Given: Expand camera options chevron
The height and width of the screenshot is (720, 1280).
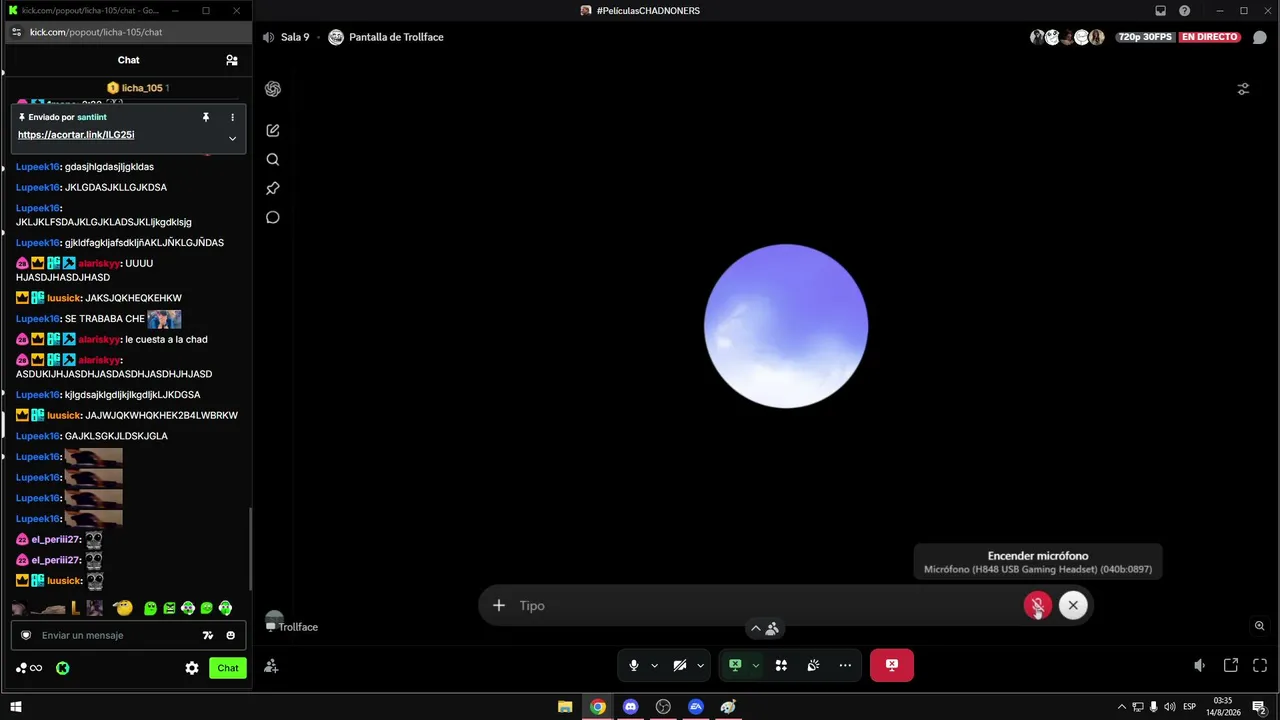Looking at the screenshot, I should (x=701, y=665).
